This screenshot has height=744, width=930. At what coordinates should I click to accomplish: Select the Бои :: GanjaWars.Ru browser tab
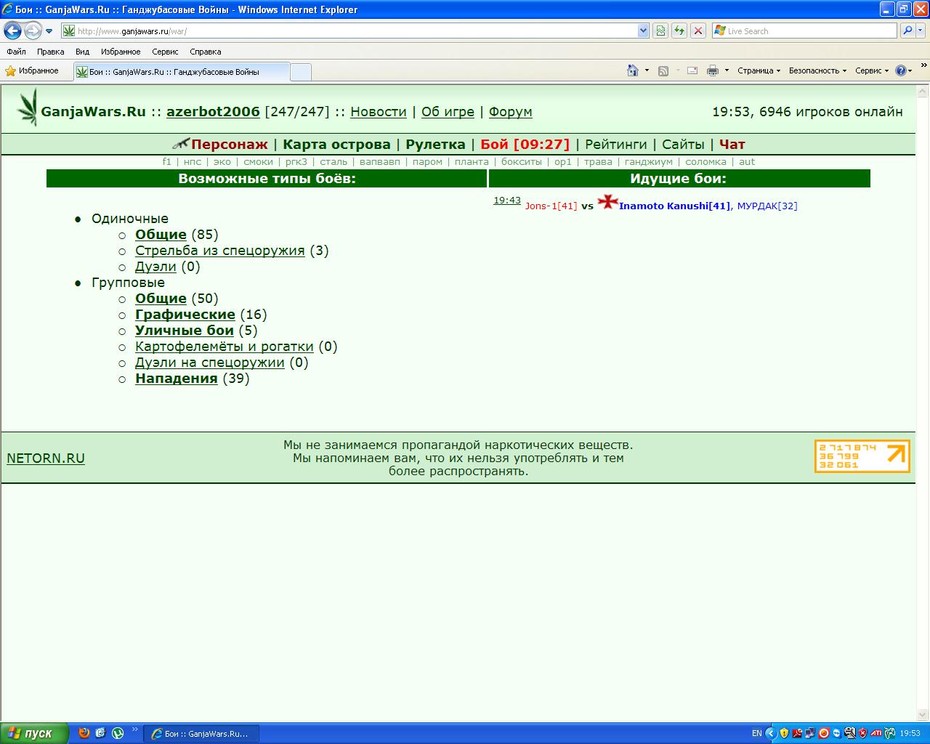(x=181, y=72)
